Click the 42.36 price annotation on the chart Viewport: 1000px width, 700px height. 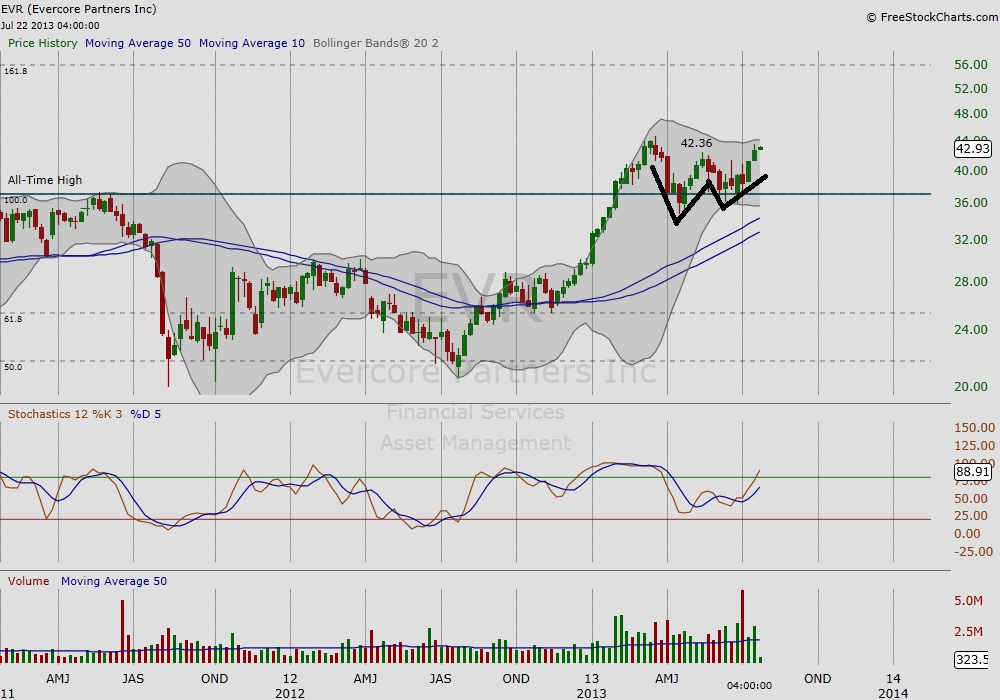(696, 143)
